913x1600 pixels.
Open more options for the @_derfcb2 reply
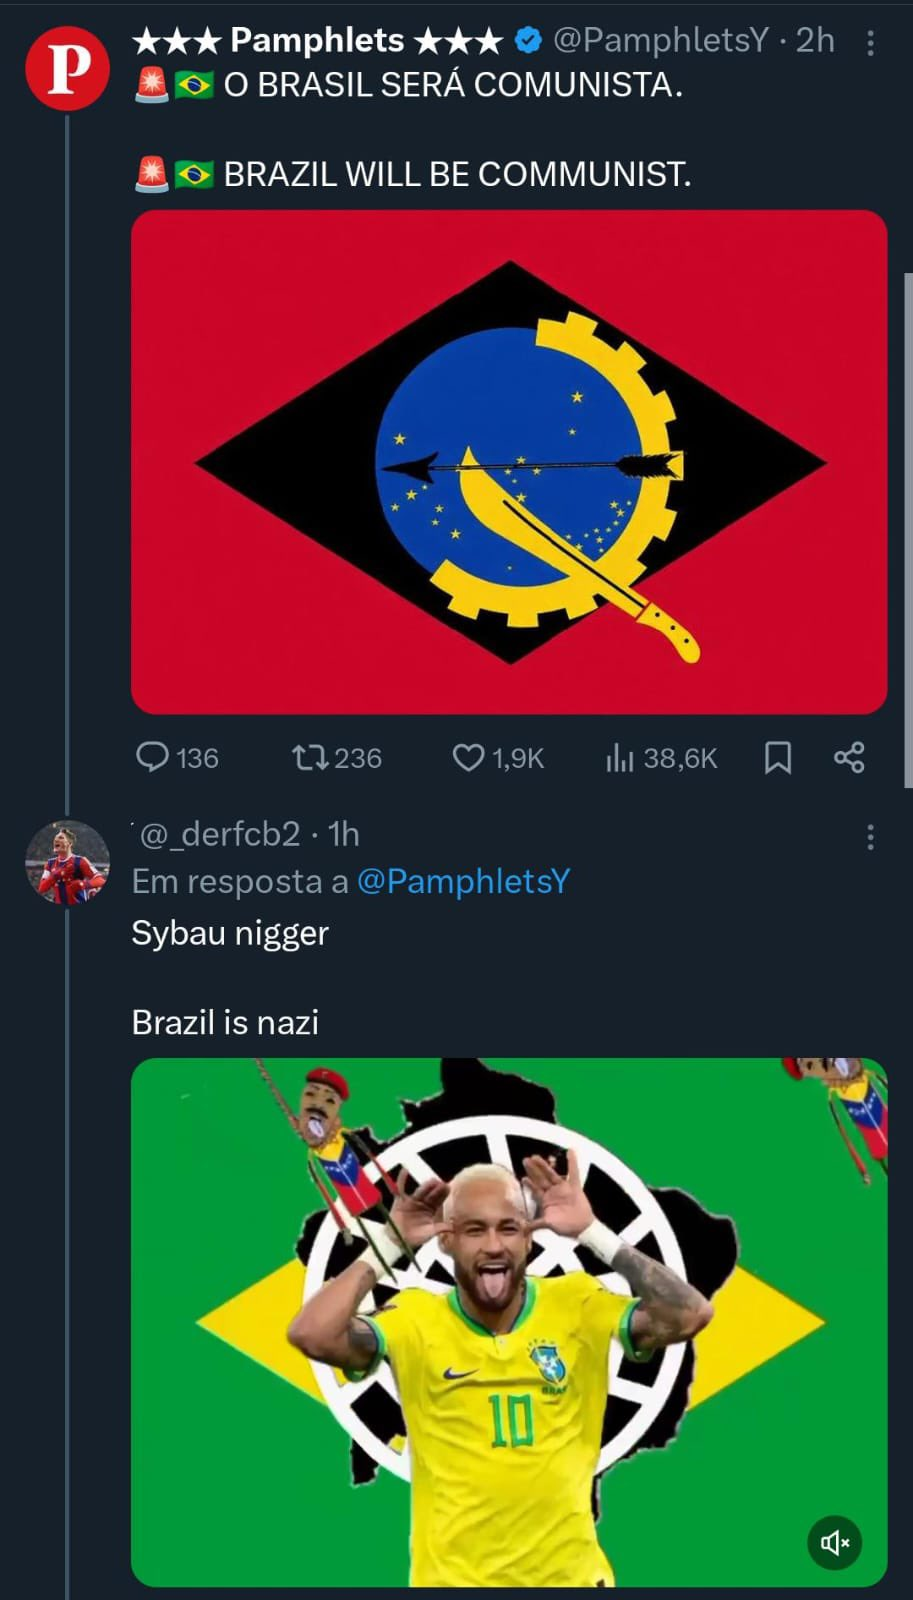(x=870, y=836)
